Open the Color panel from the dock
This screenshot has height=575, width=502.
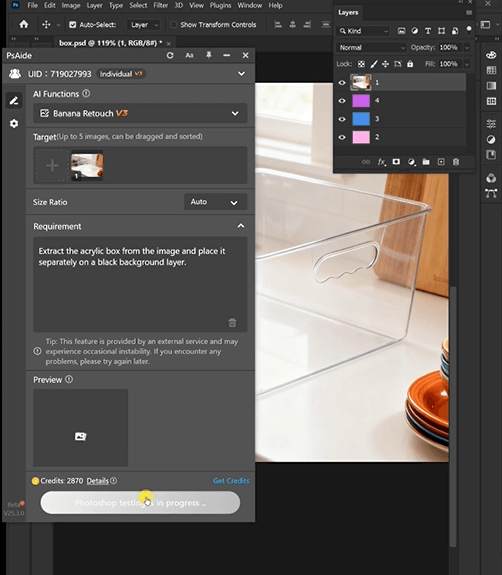pyautogui.click(x=491, y=55)
